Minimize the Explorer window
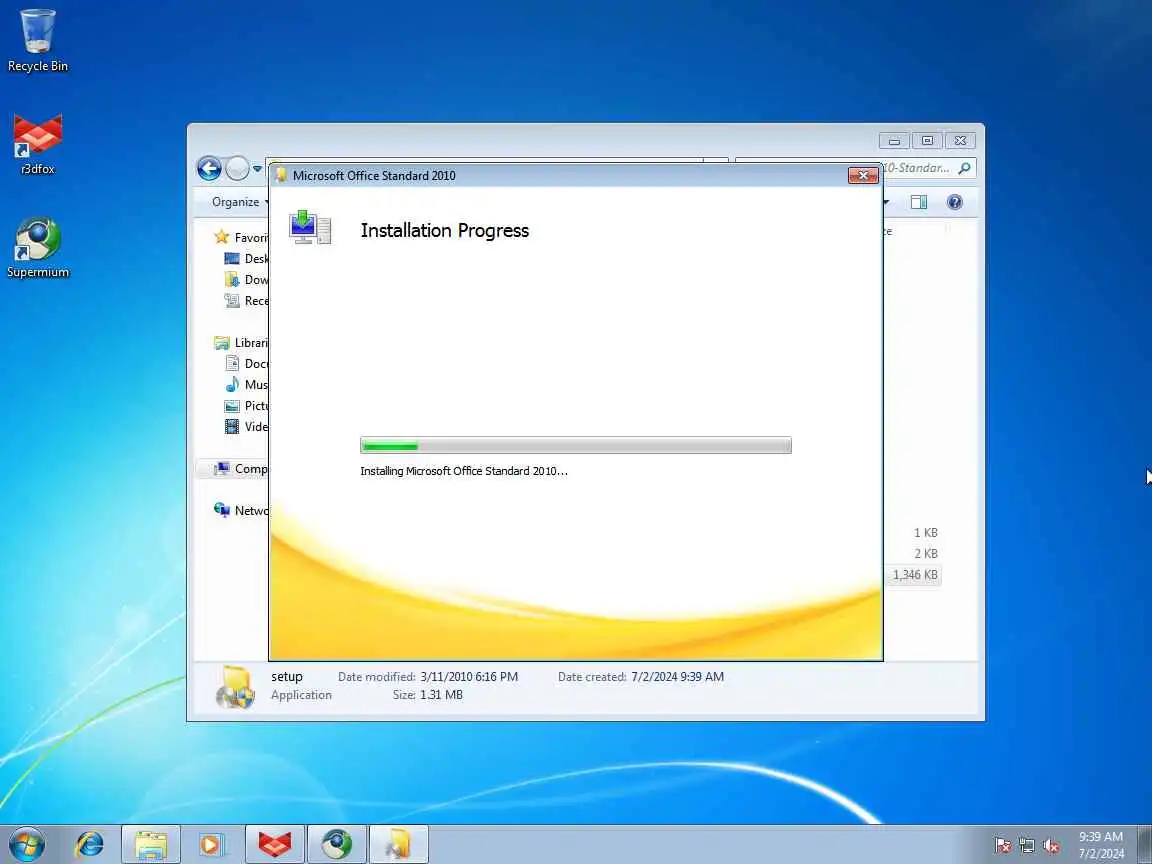 [x=894, y=140]
